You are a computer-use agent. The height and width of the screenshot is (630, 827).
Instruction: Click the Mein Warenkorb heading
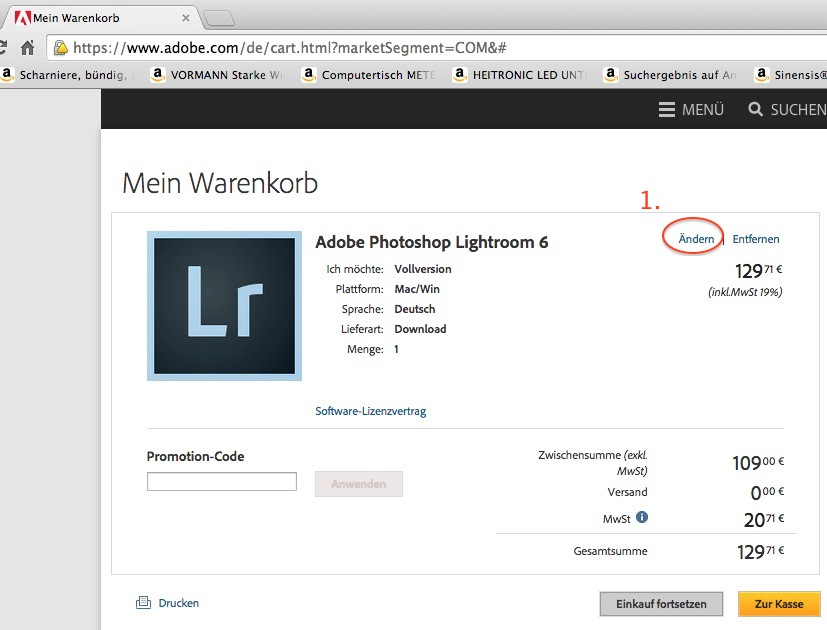220,183
